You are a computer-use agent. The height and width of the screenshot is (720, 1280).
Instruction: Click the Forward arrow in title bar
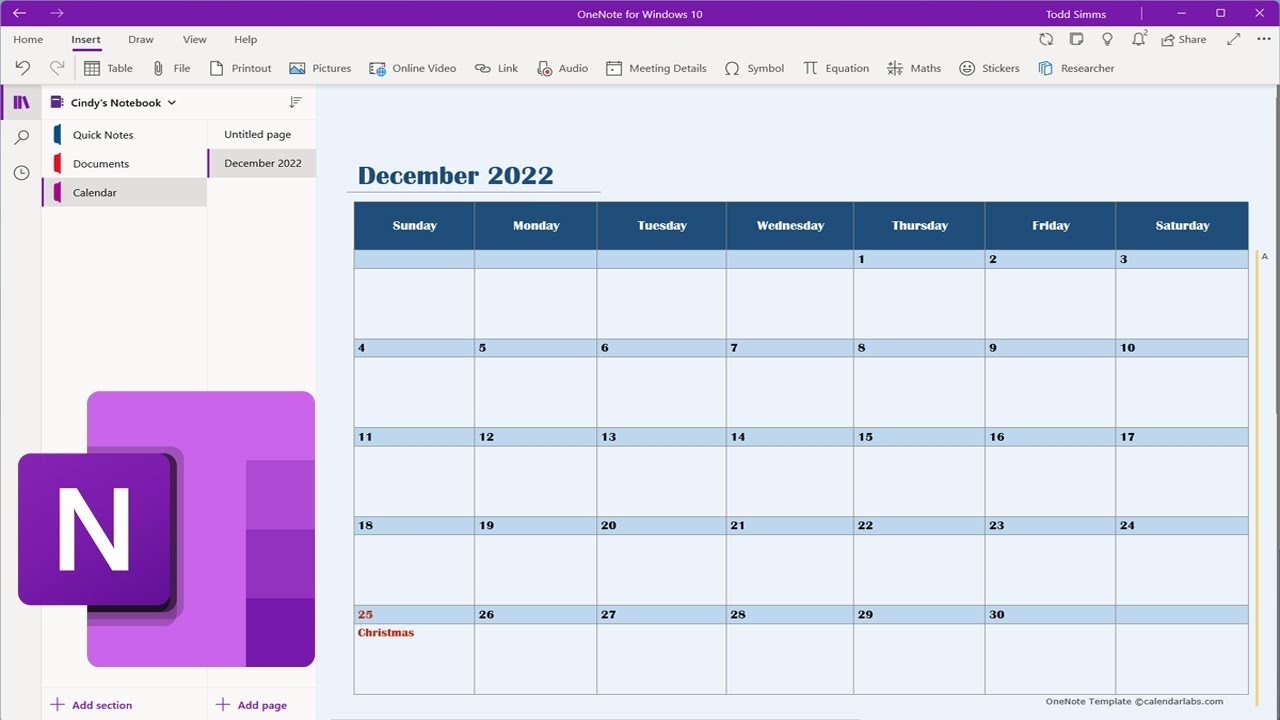point(57,13)
